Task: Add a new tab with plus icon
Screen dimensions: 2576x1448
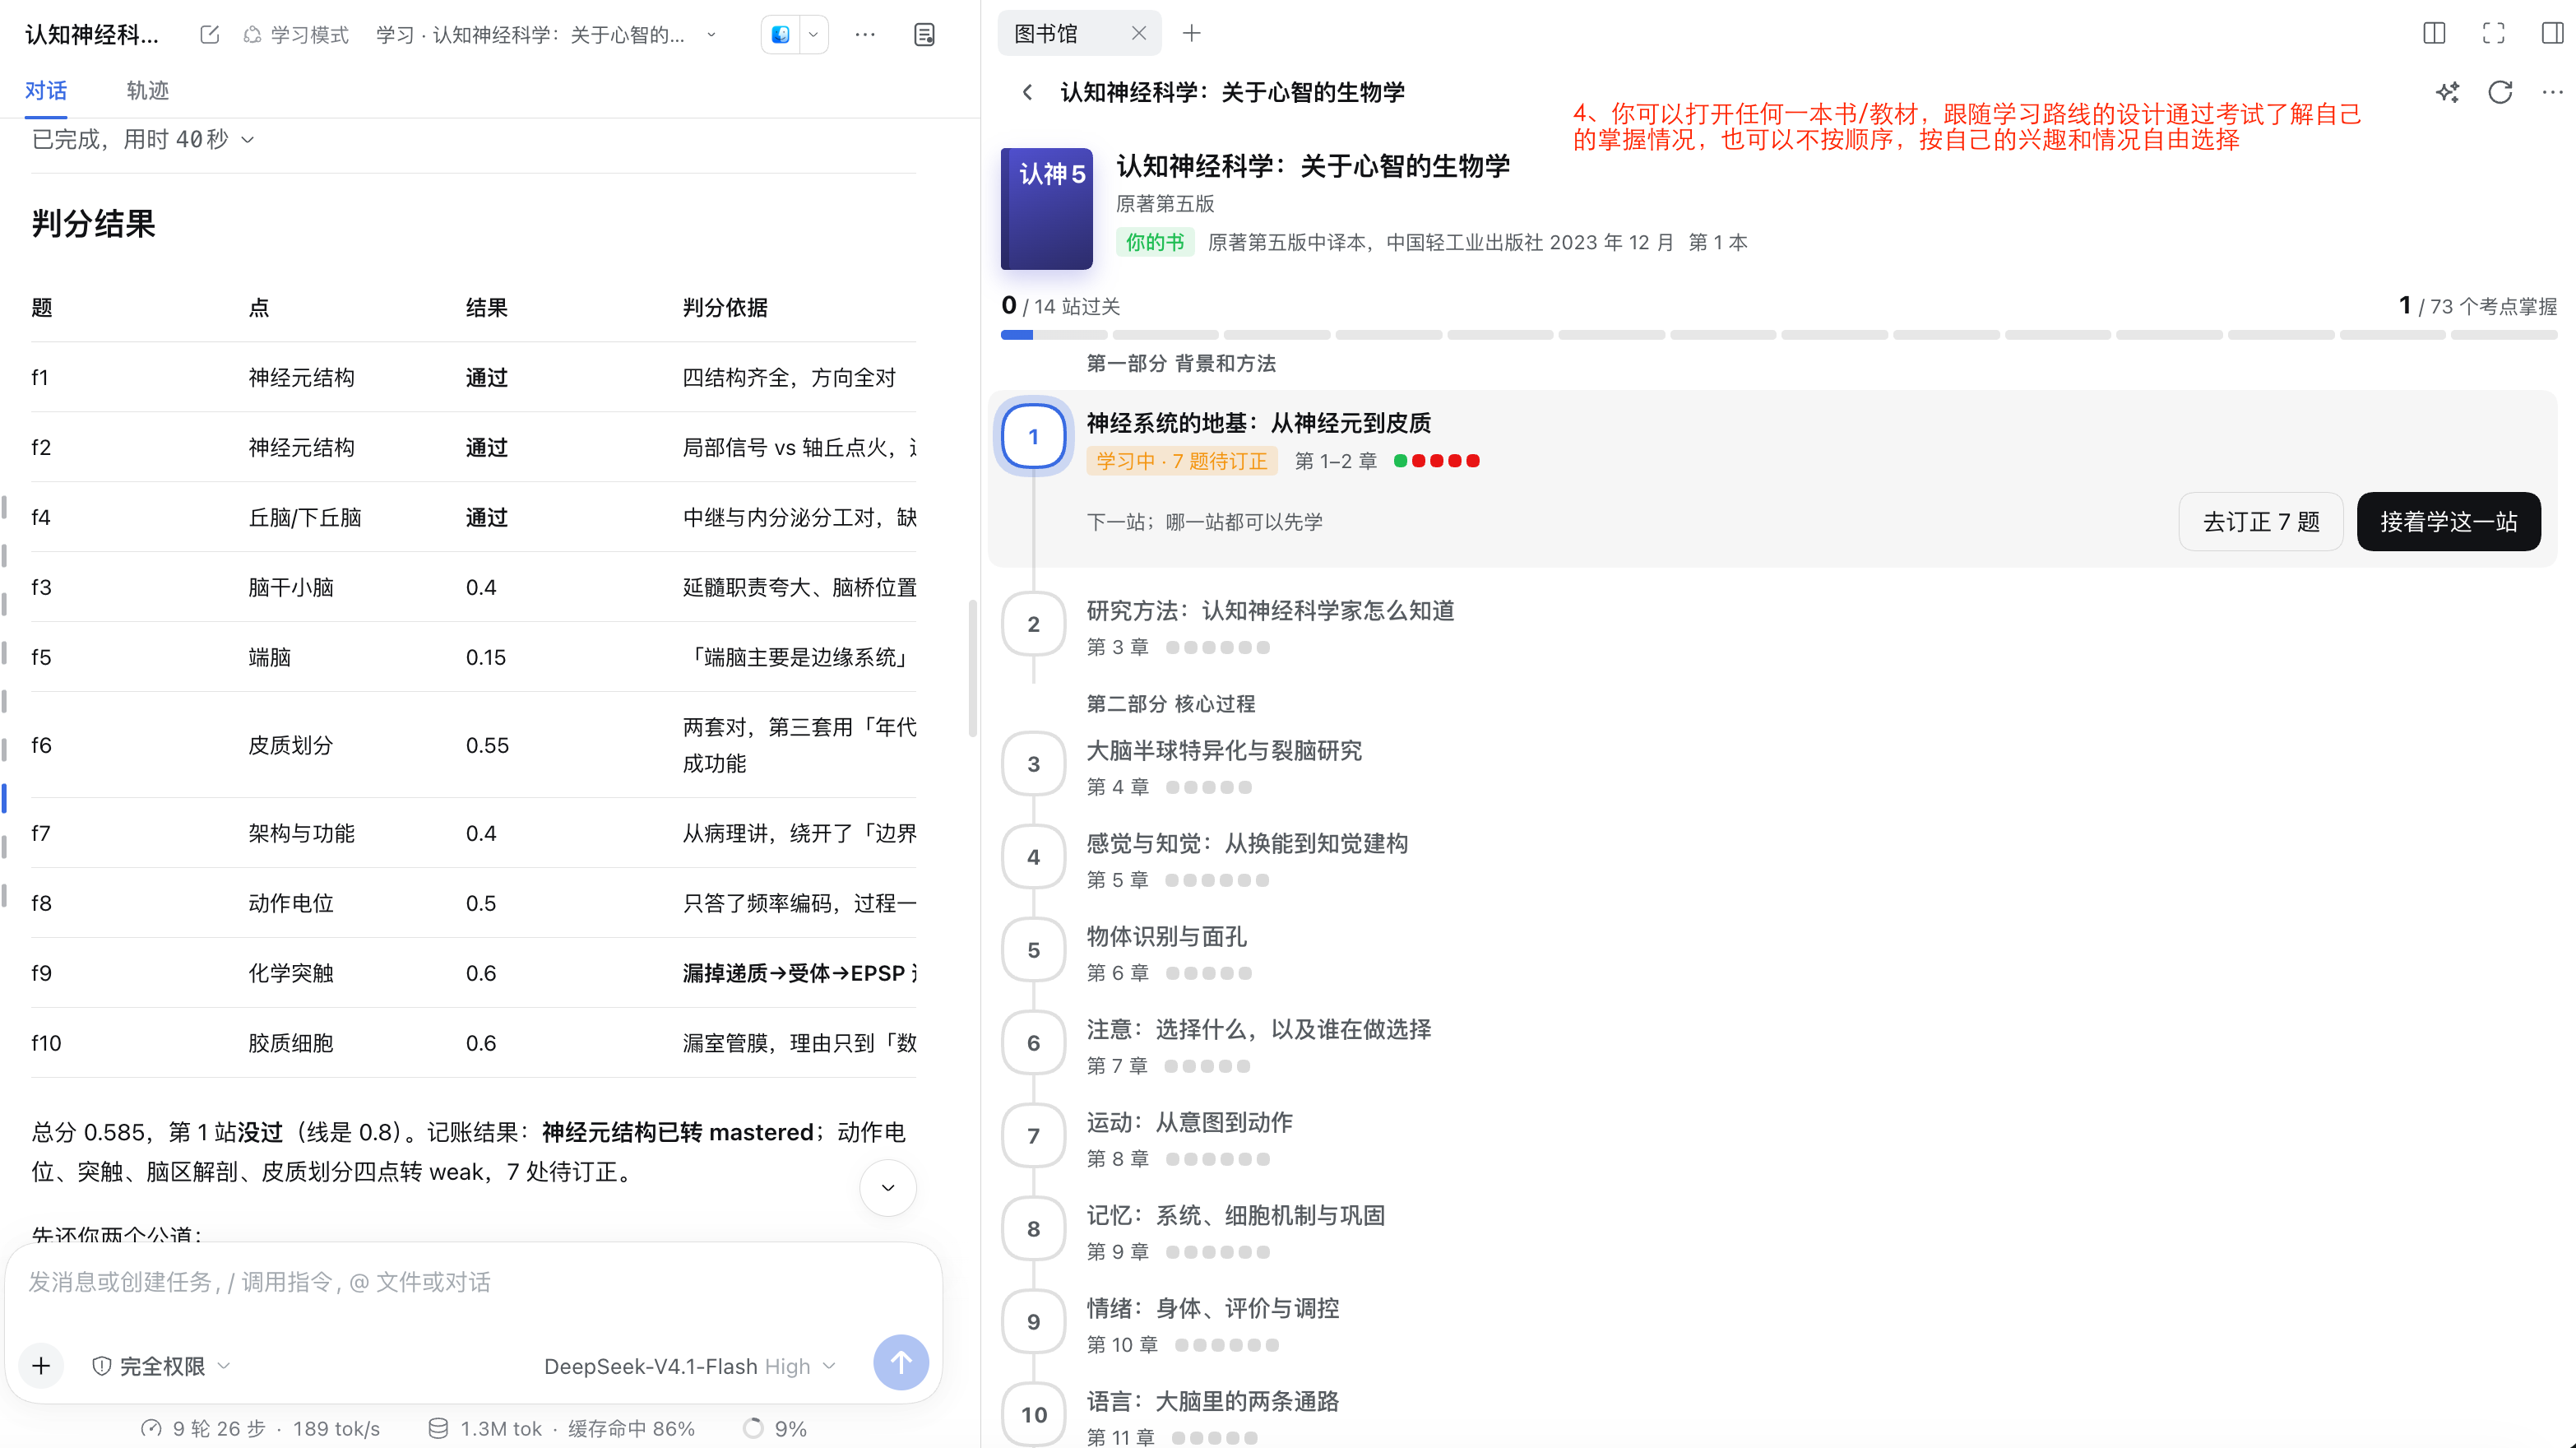Action: coord(1191,33)
